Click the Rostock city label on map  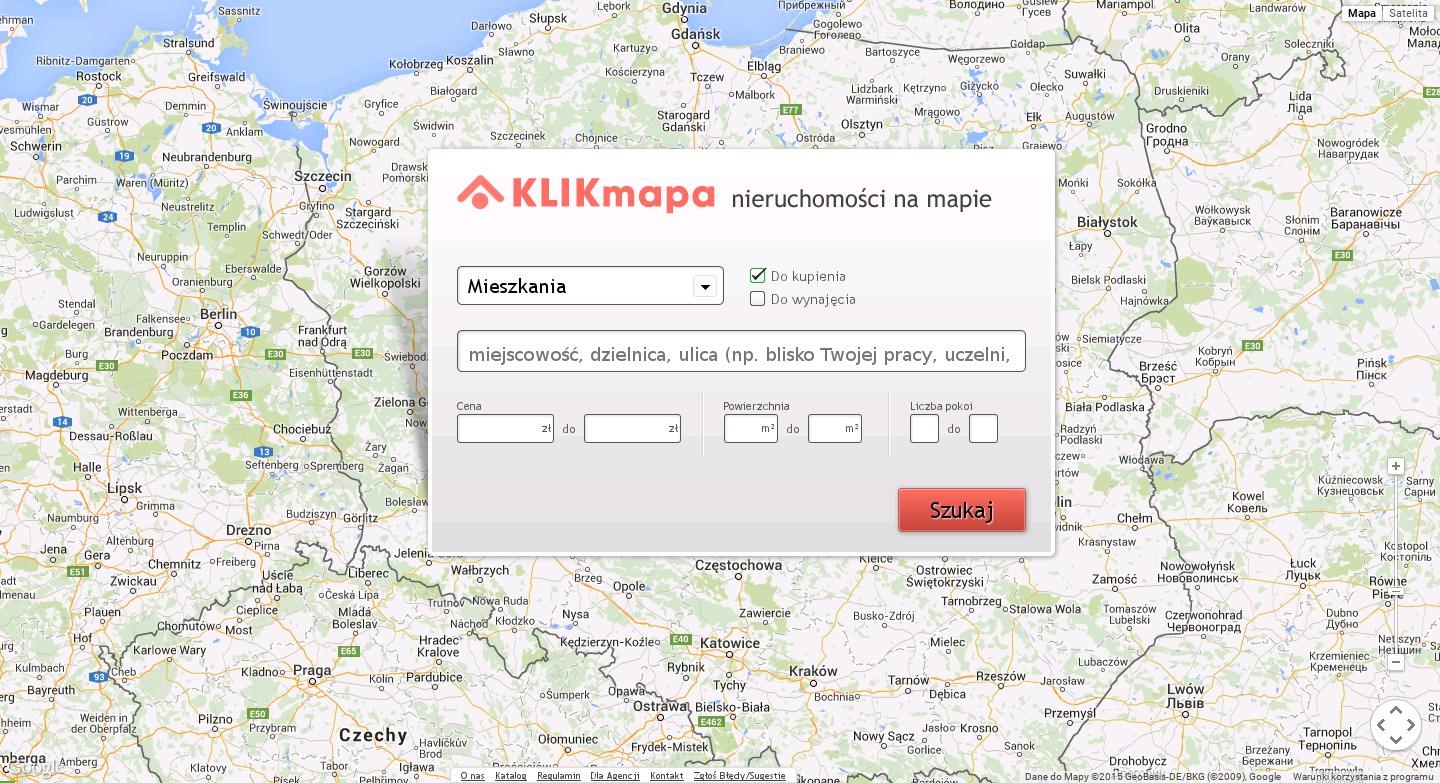click(x=99, y=76)
